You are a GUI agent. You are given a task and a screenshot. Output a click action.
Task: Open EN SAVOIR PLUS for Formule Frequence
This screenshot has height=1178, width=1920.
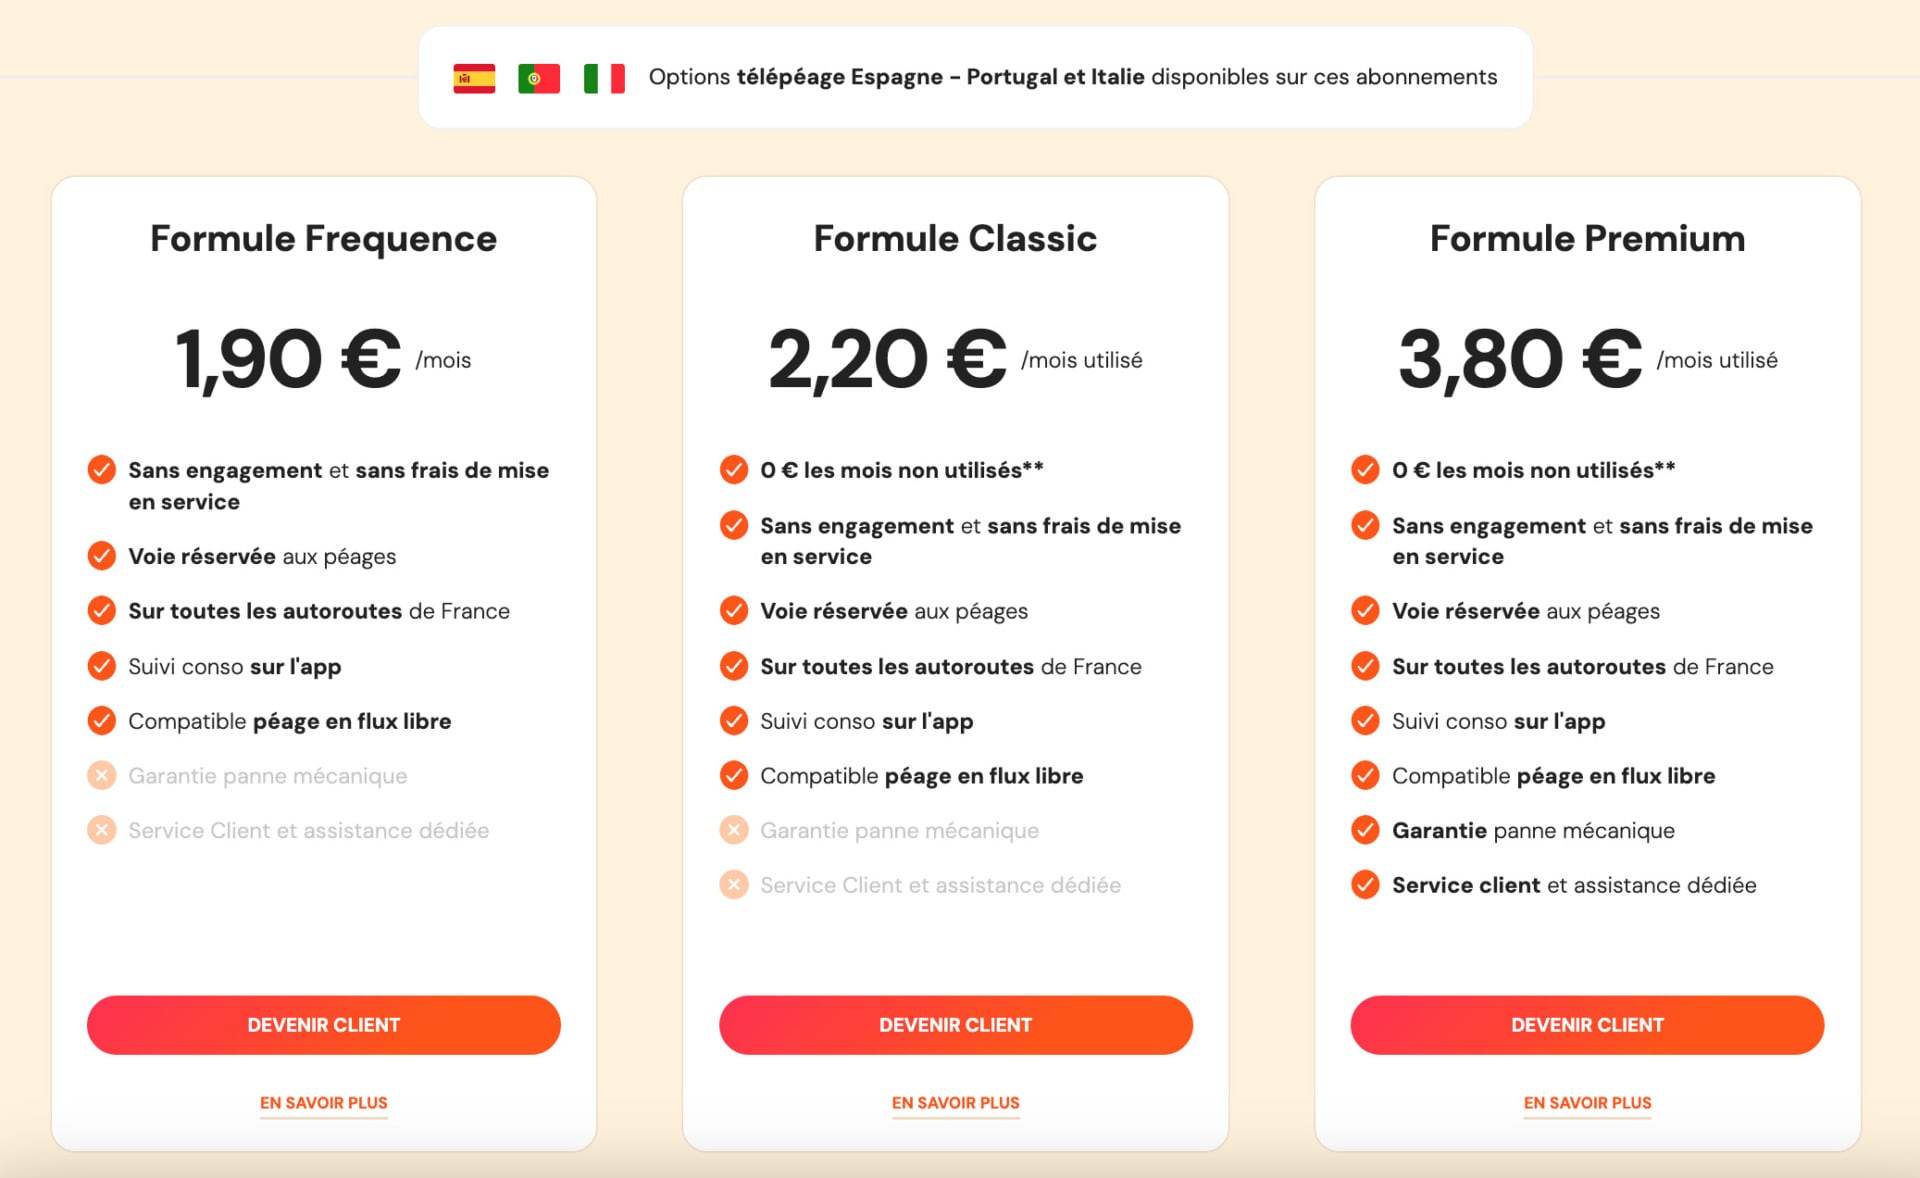pos(323,1103)
